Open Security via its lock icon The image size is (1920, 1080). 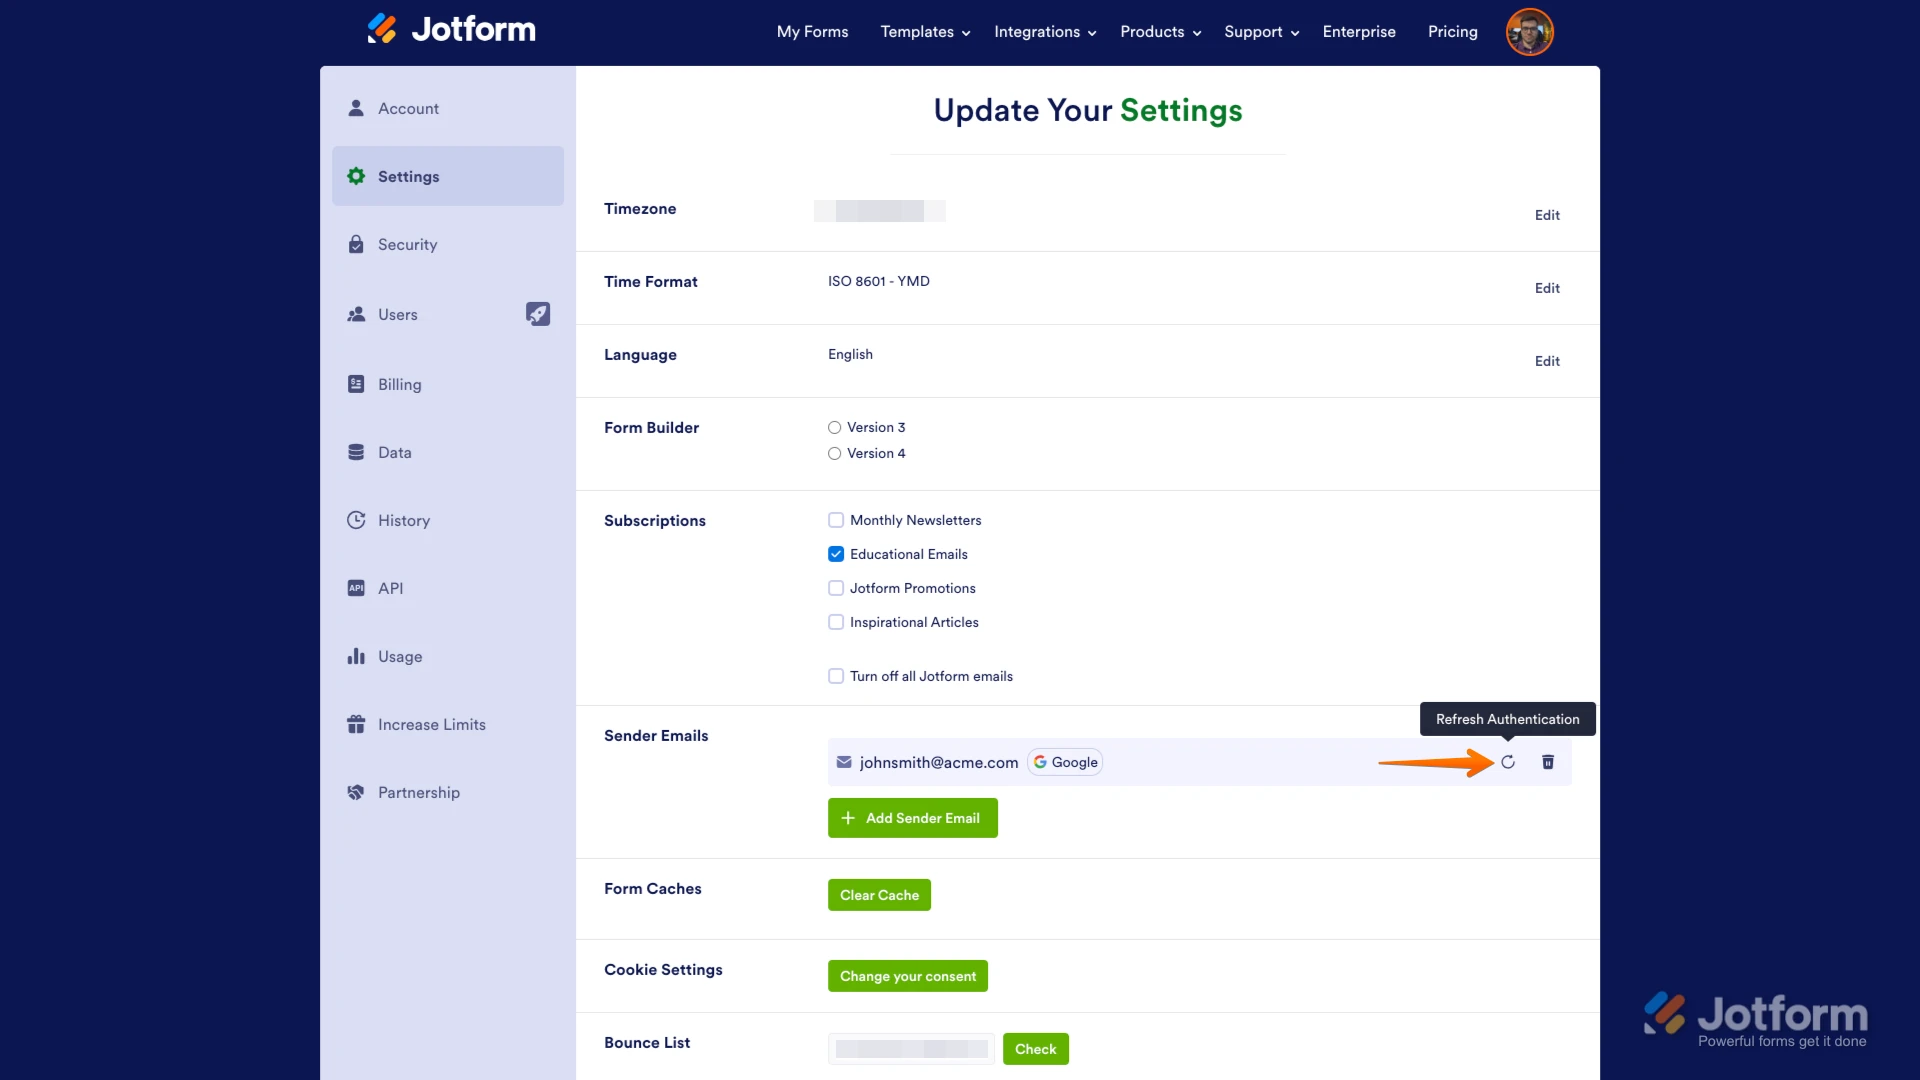click(x=356, y=245)
